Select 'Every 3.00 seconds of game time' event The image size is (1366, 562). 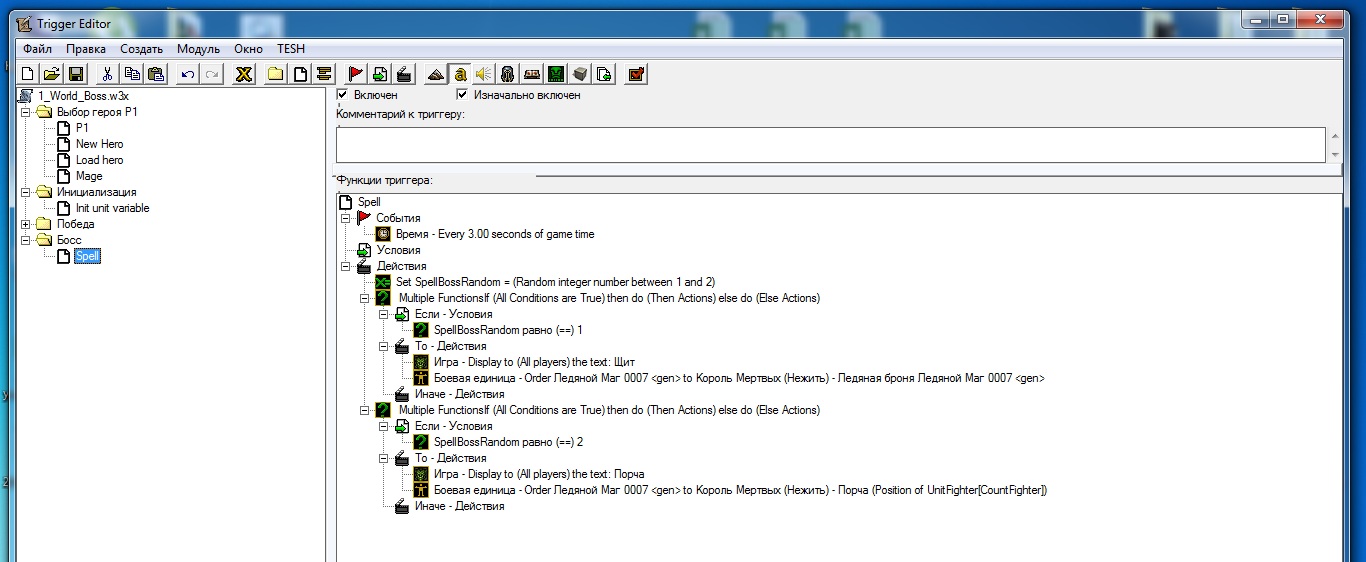tap(495, 234)
